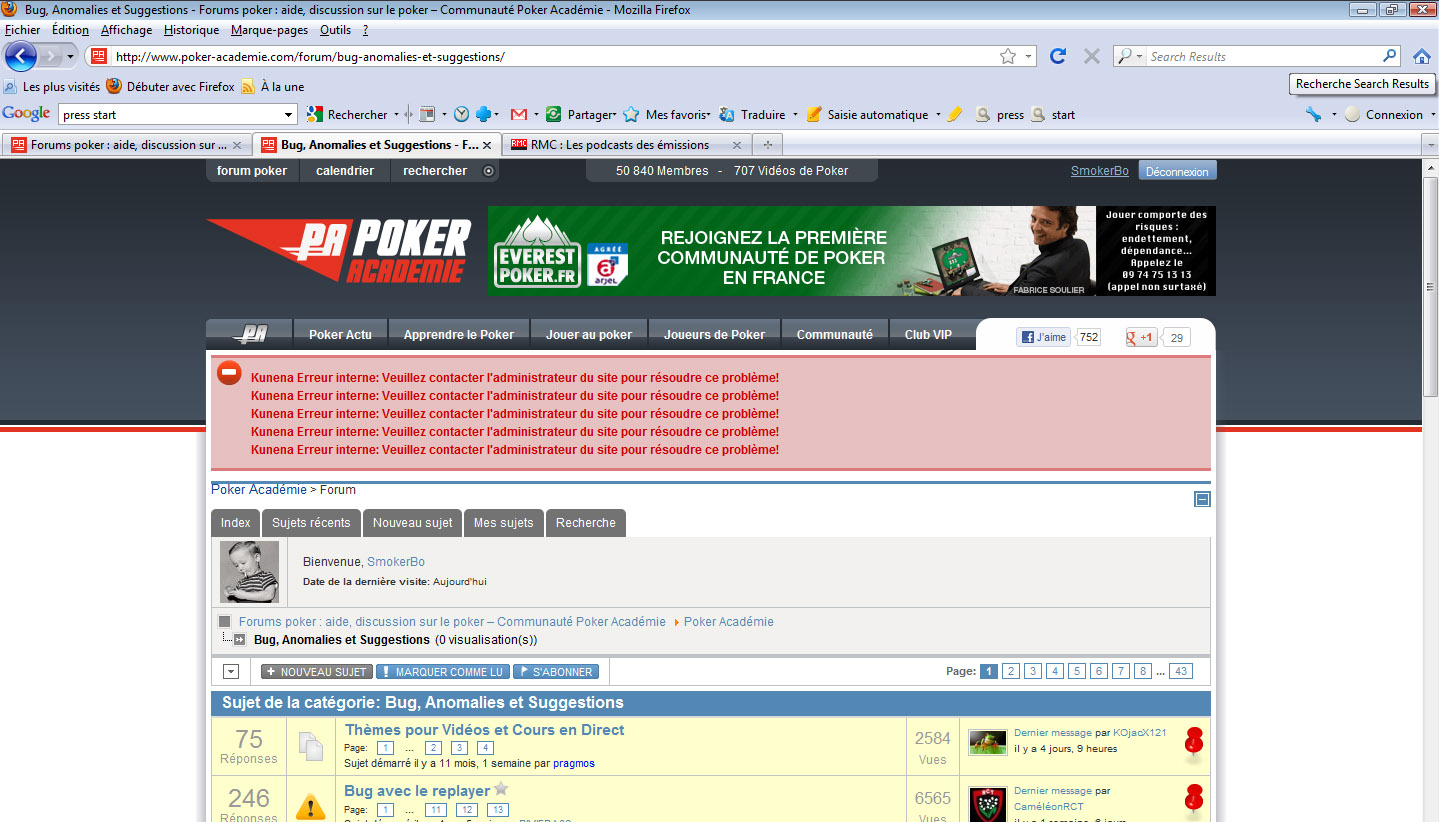Click the red pin icon on Thèmes topic

(1193, 744)
